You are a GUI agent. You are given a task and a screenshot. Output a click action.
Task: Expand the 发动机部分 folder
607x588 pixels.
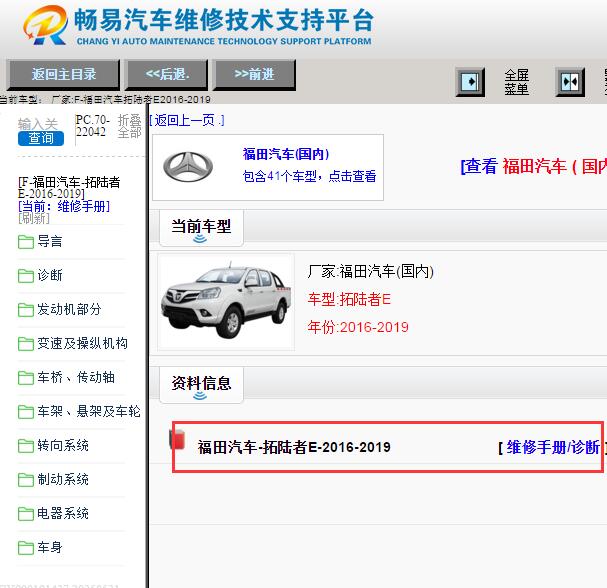[x=69, y=309]
